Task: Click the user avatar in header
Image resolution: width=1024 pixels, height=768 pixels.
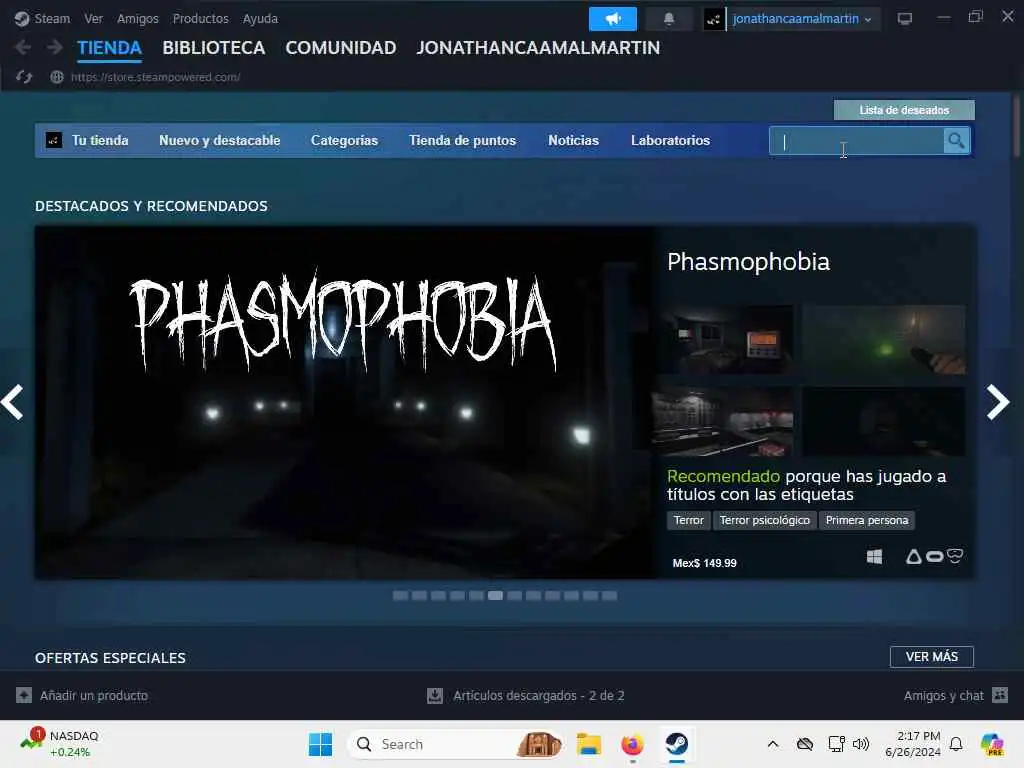Action: pos(713,19)
